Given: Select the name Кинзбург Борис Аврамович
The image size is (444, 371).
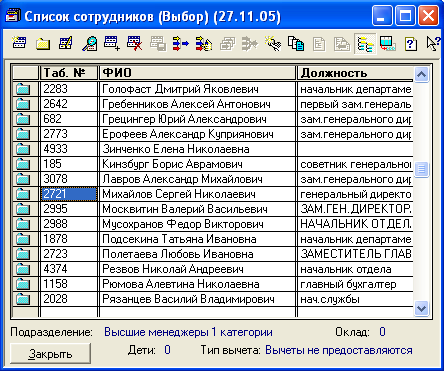Looking at the screenshot, I should (172, 164).
